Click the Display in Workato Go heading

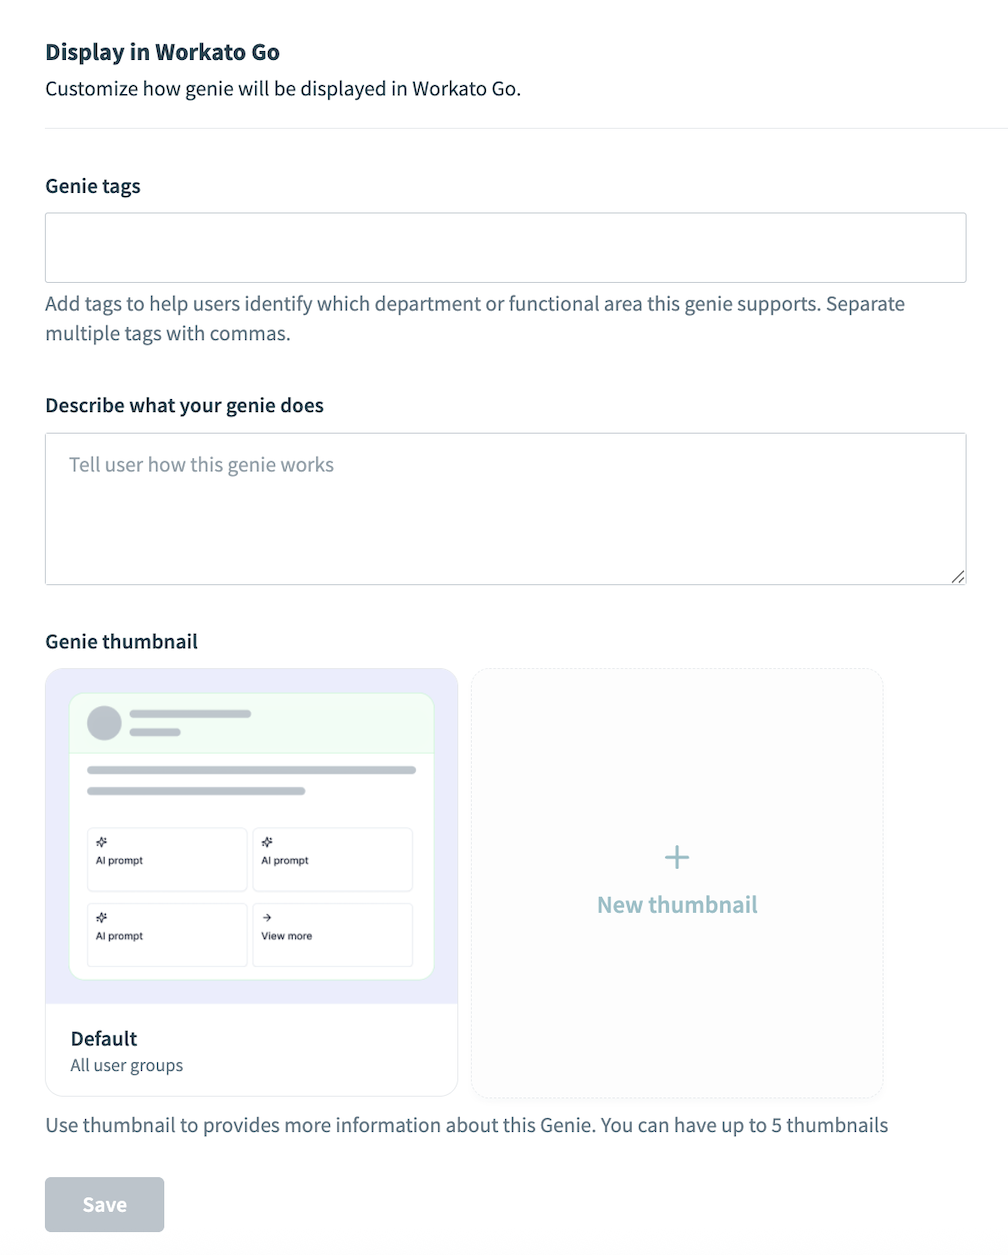163,52
